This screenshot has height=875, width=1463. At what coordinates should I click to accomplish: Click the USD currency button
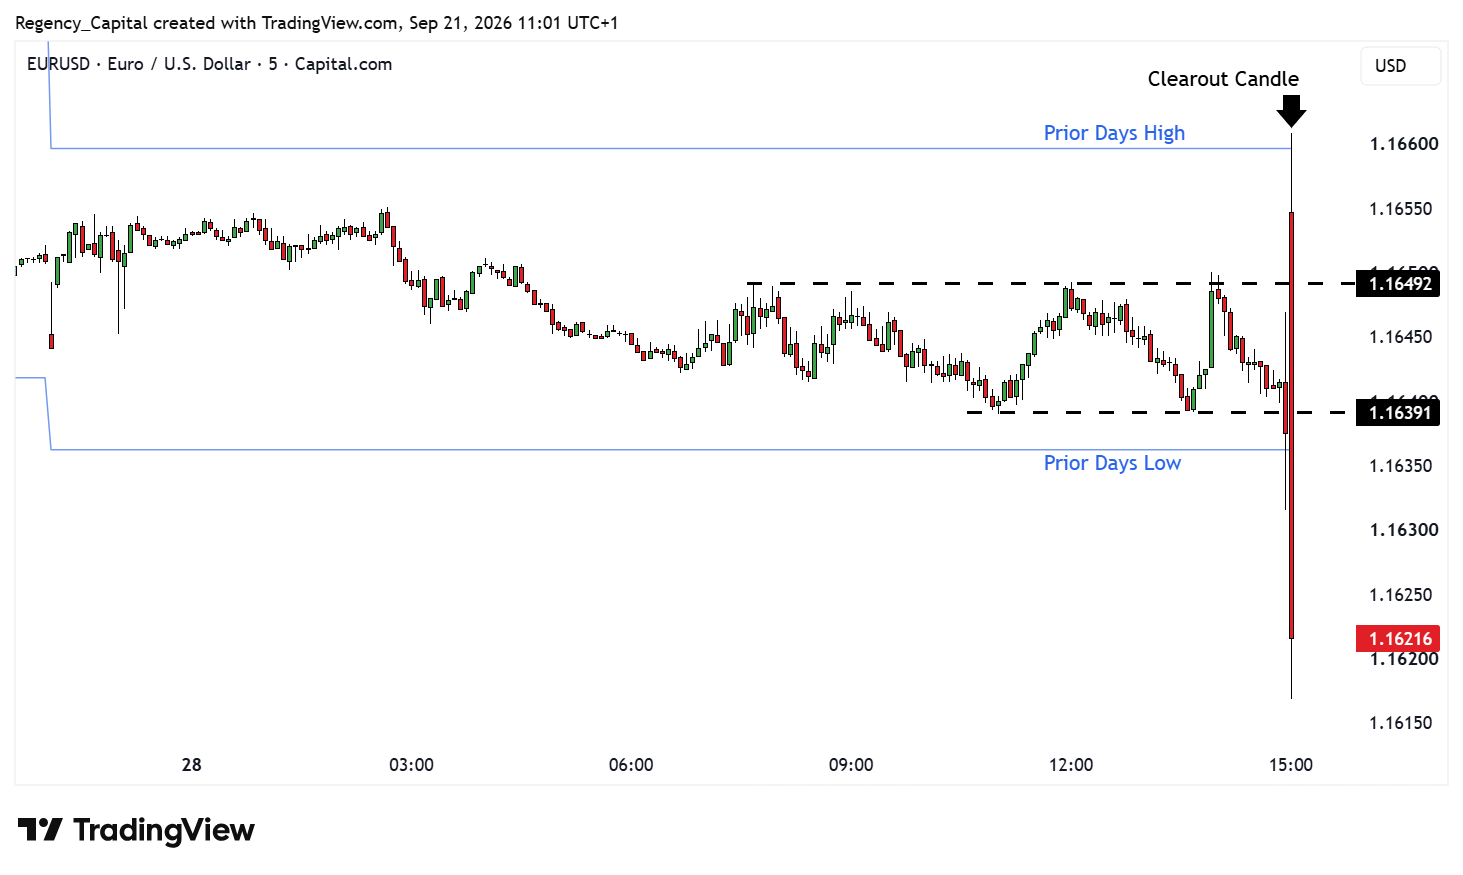[1400, 66]
